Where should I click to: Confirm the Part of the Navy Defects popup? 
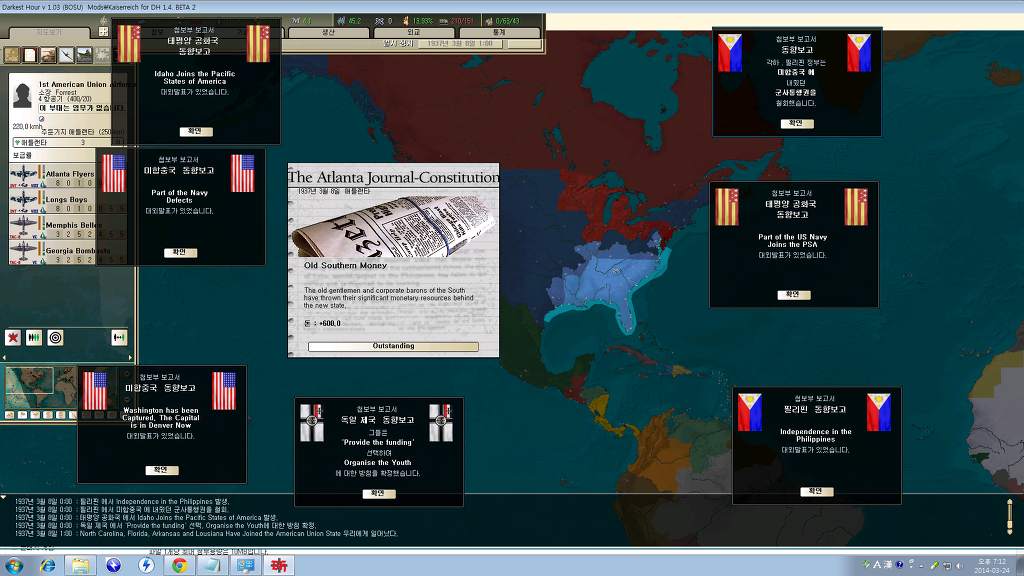180,252
